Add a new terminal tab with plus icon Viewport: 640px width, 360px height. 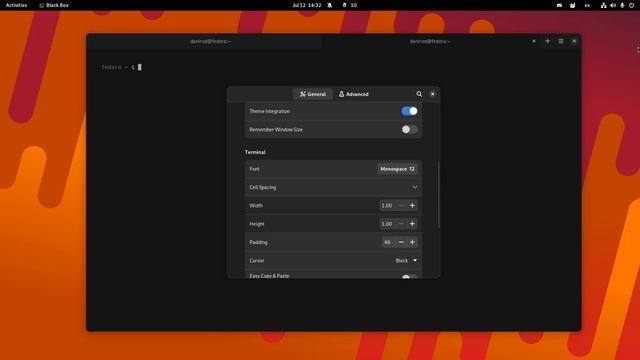[547, 41]
